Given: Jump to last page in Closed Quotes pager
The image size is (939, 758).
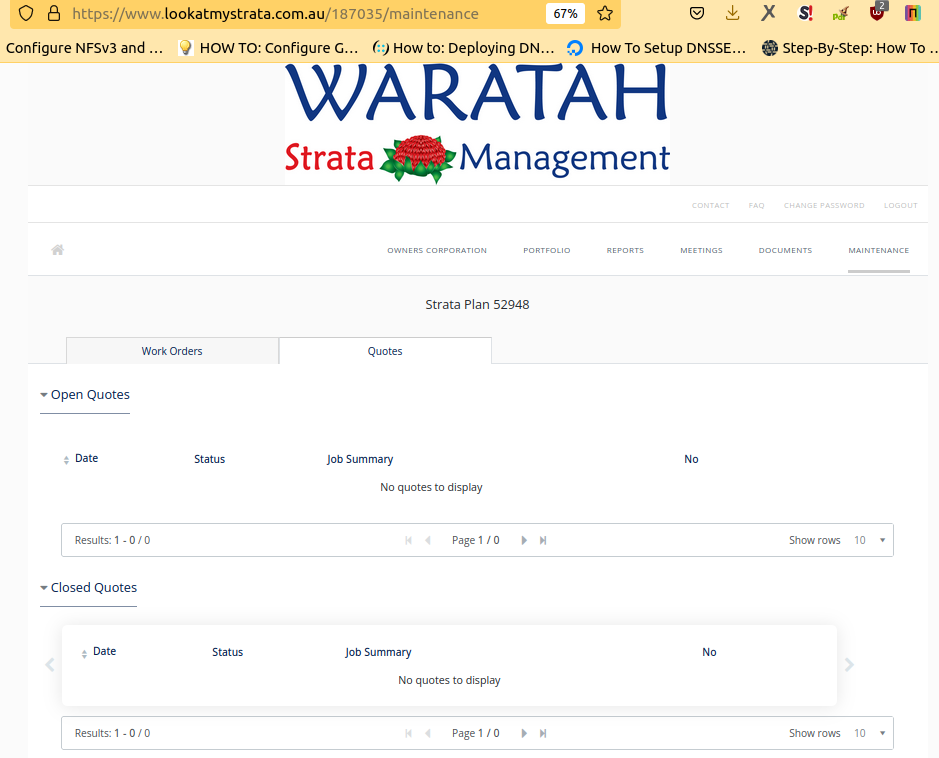Looking at the screenshot, I should point(543,733).
